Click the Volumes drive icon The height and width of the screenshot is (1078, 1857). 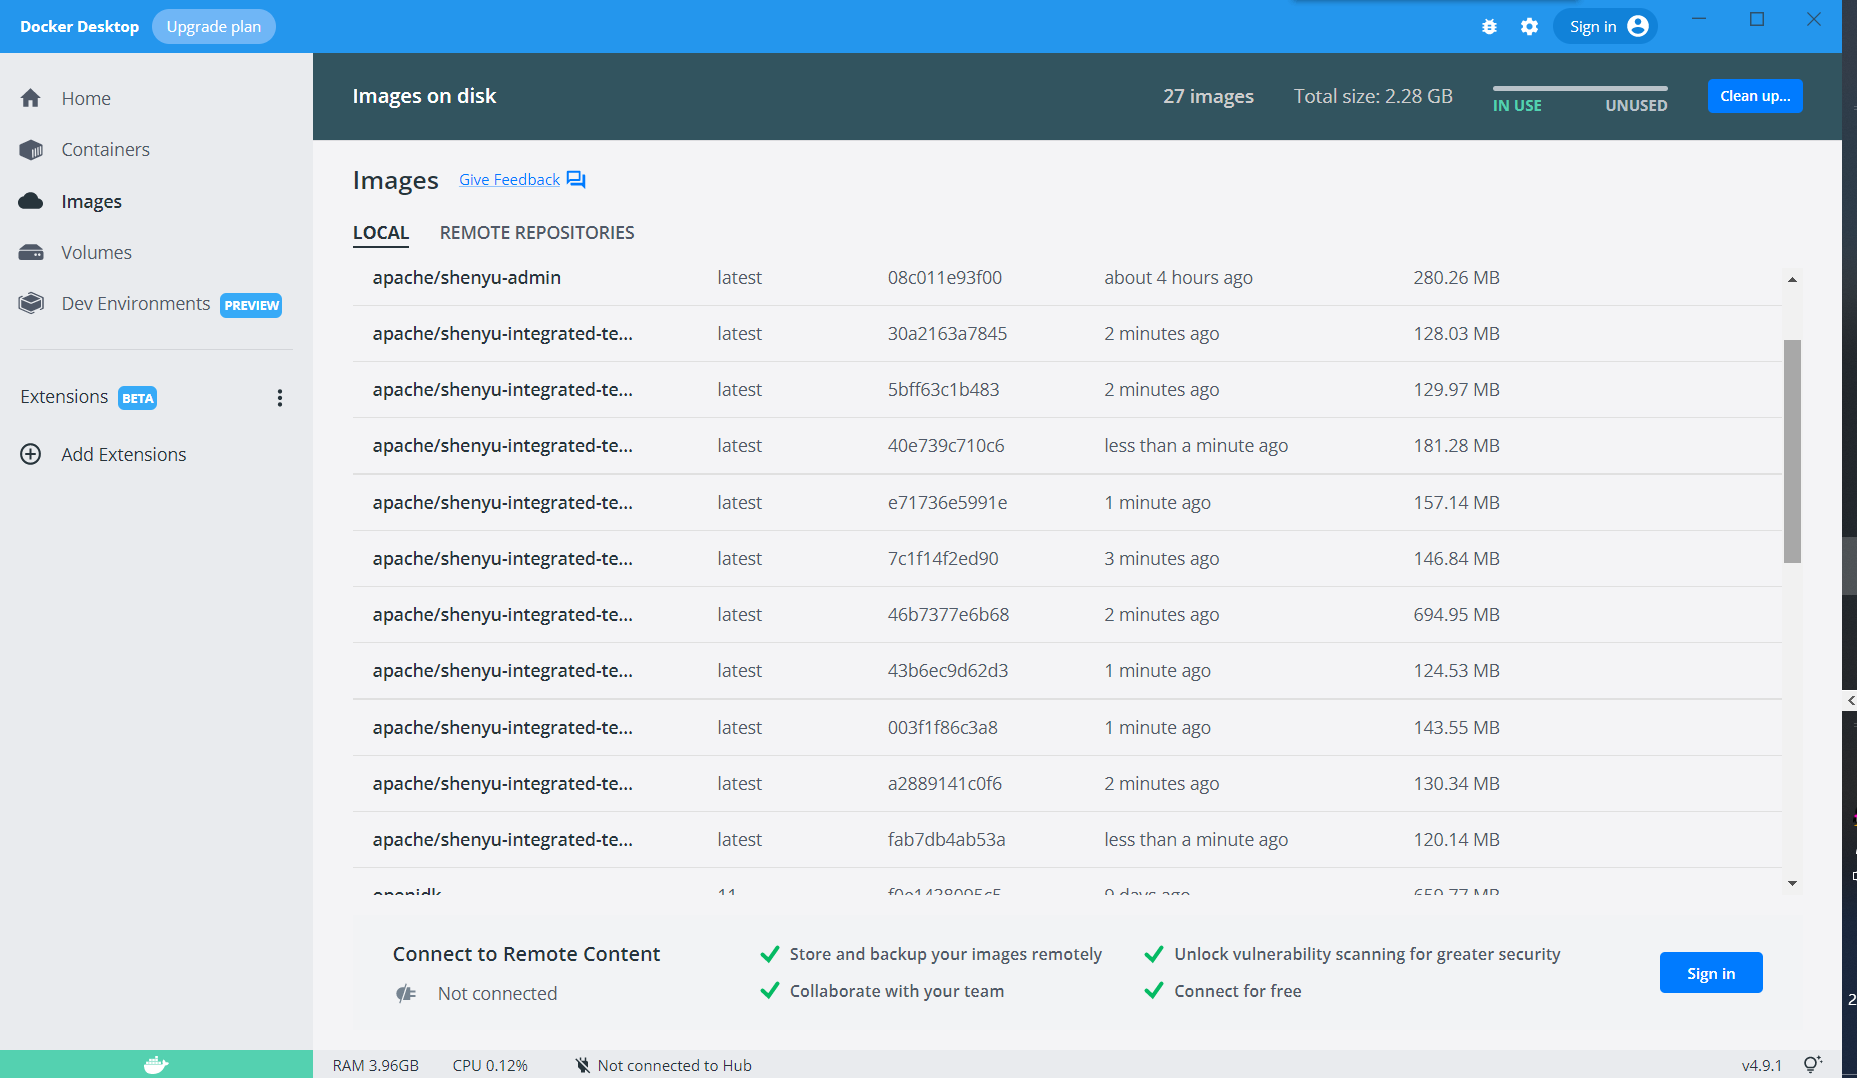click(31, 252)
